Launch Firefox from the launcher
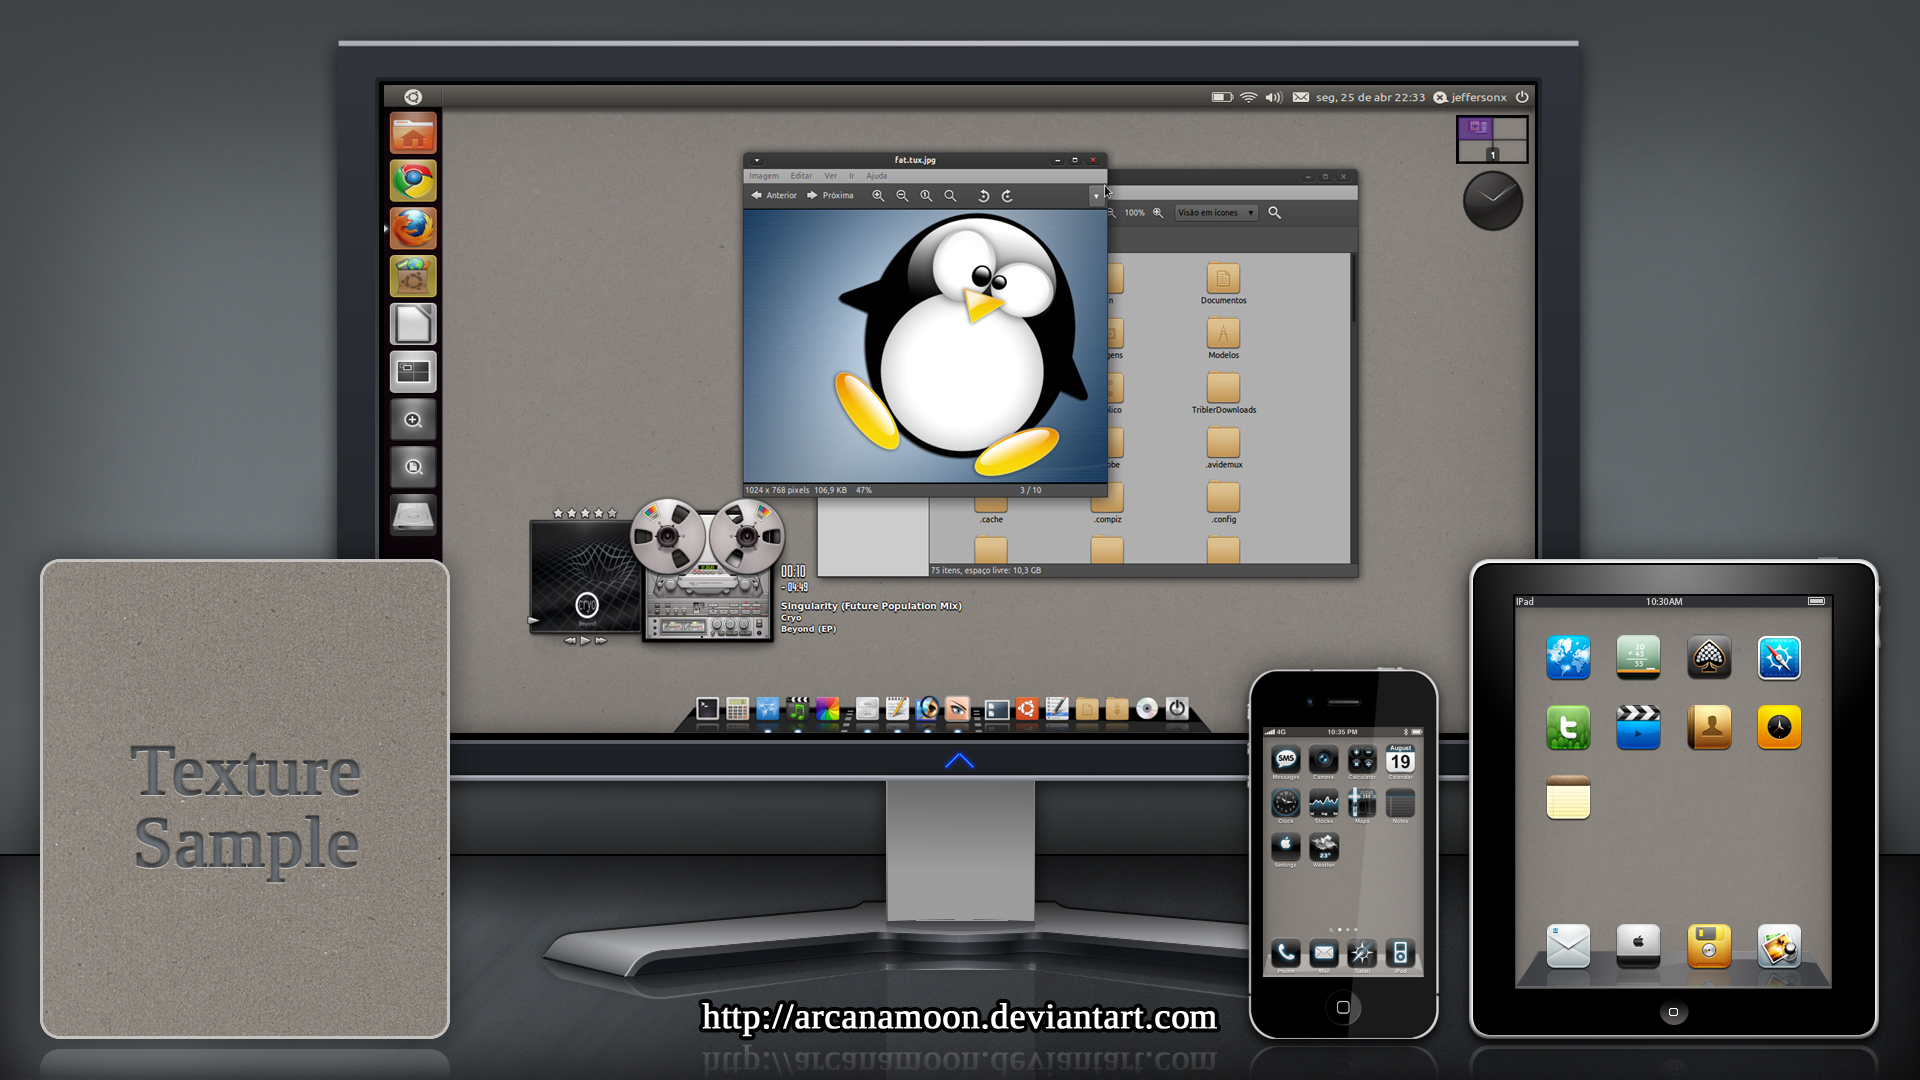Viewport: 1920px width, 1080px height. (413, 228)
